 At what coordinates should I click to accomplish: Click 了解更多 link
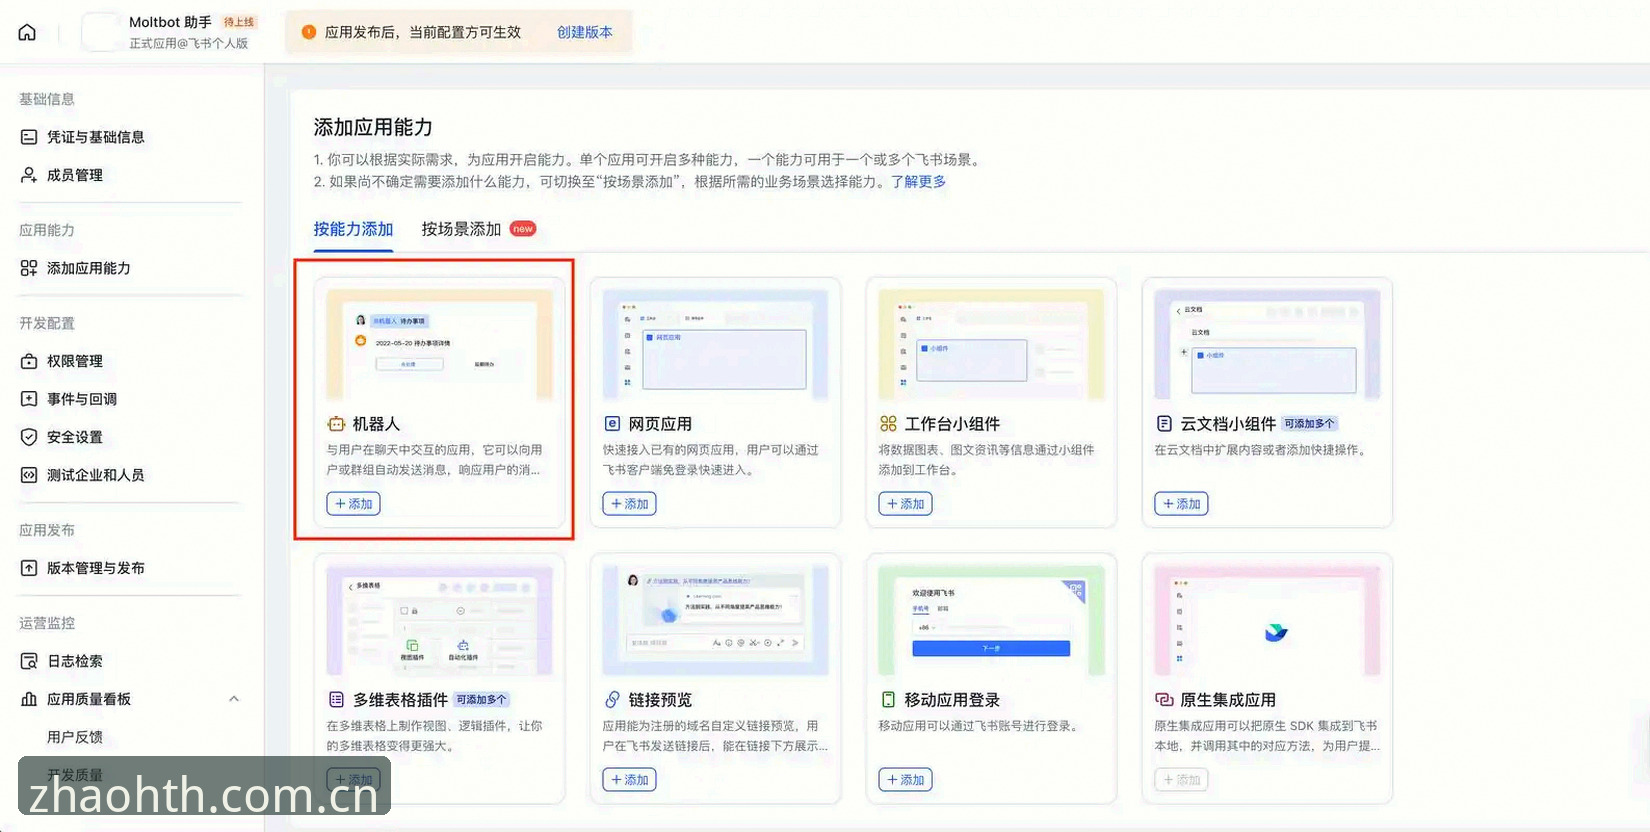[918, 182]
